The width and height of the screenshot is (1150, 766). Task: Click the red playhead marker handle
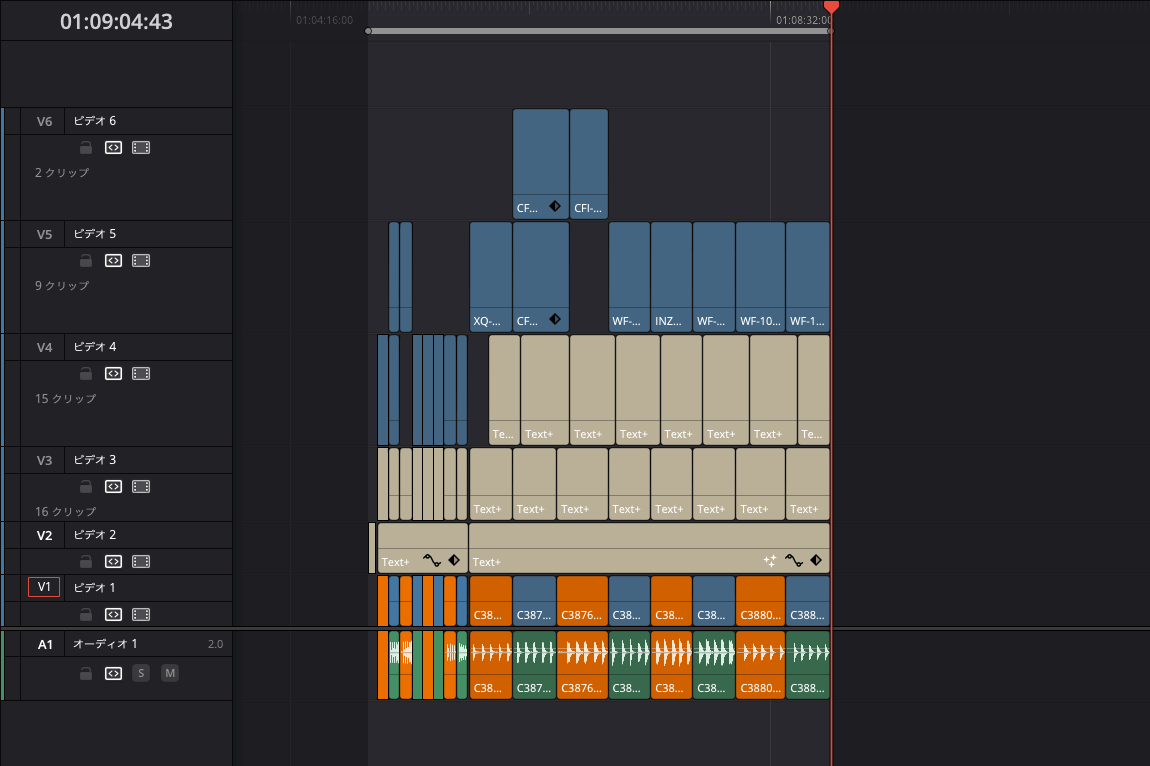pos(831,6)
